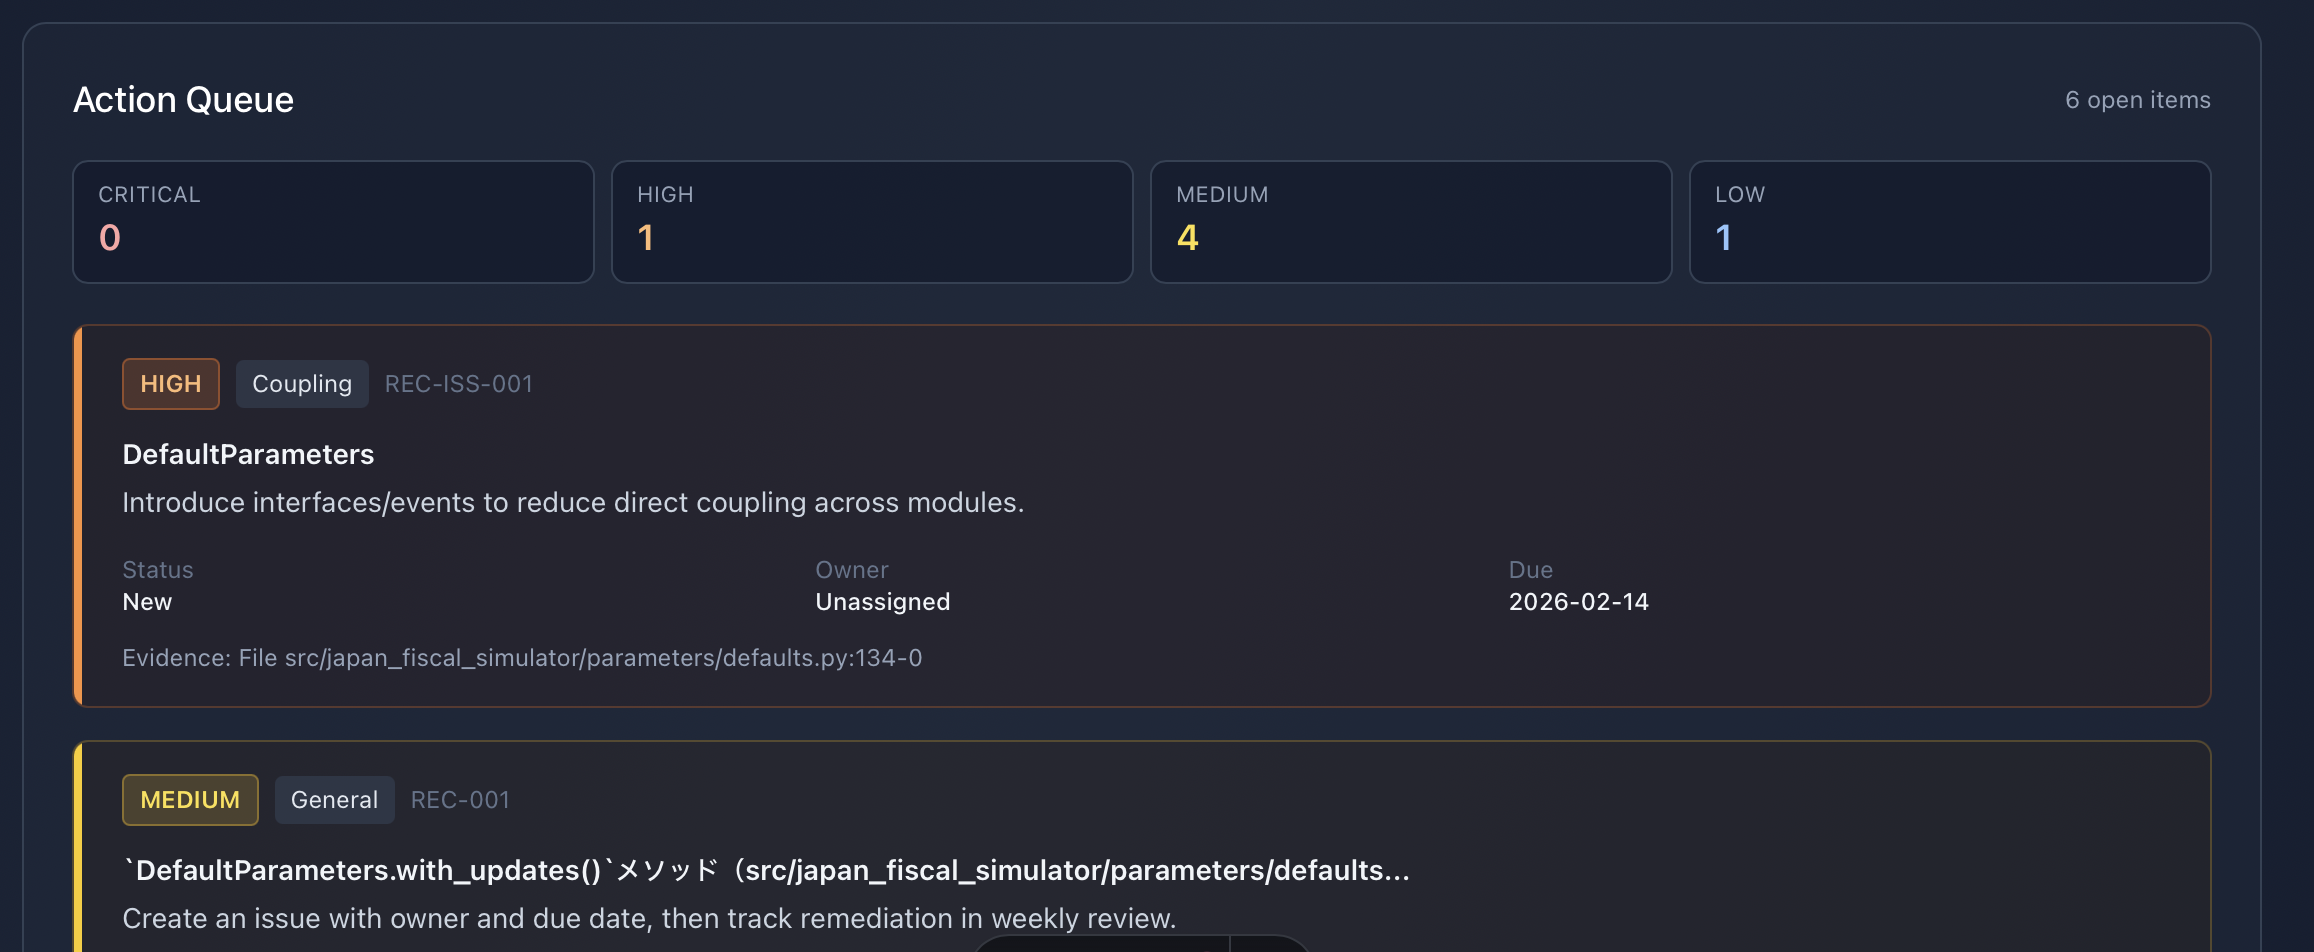Viewport: 2314px width, 952px height.
Task: Open the REC-001 identifier
Action: pyautogui.click(x=460, y=799)
